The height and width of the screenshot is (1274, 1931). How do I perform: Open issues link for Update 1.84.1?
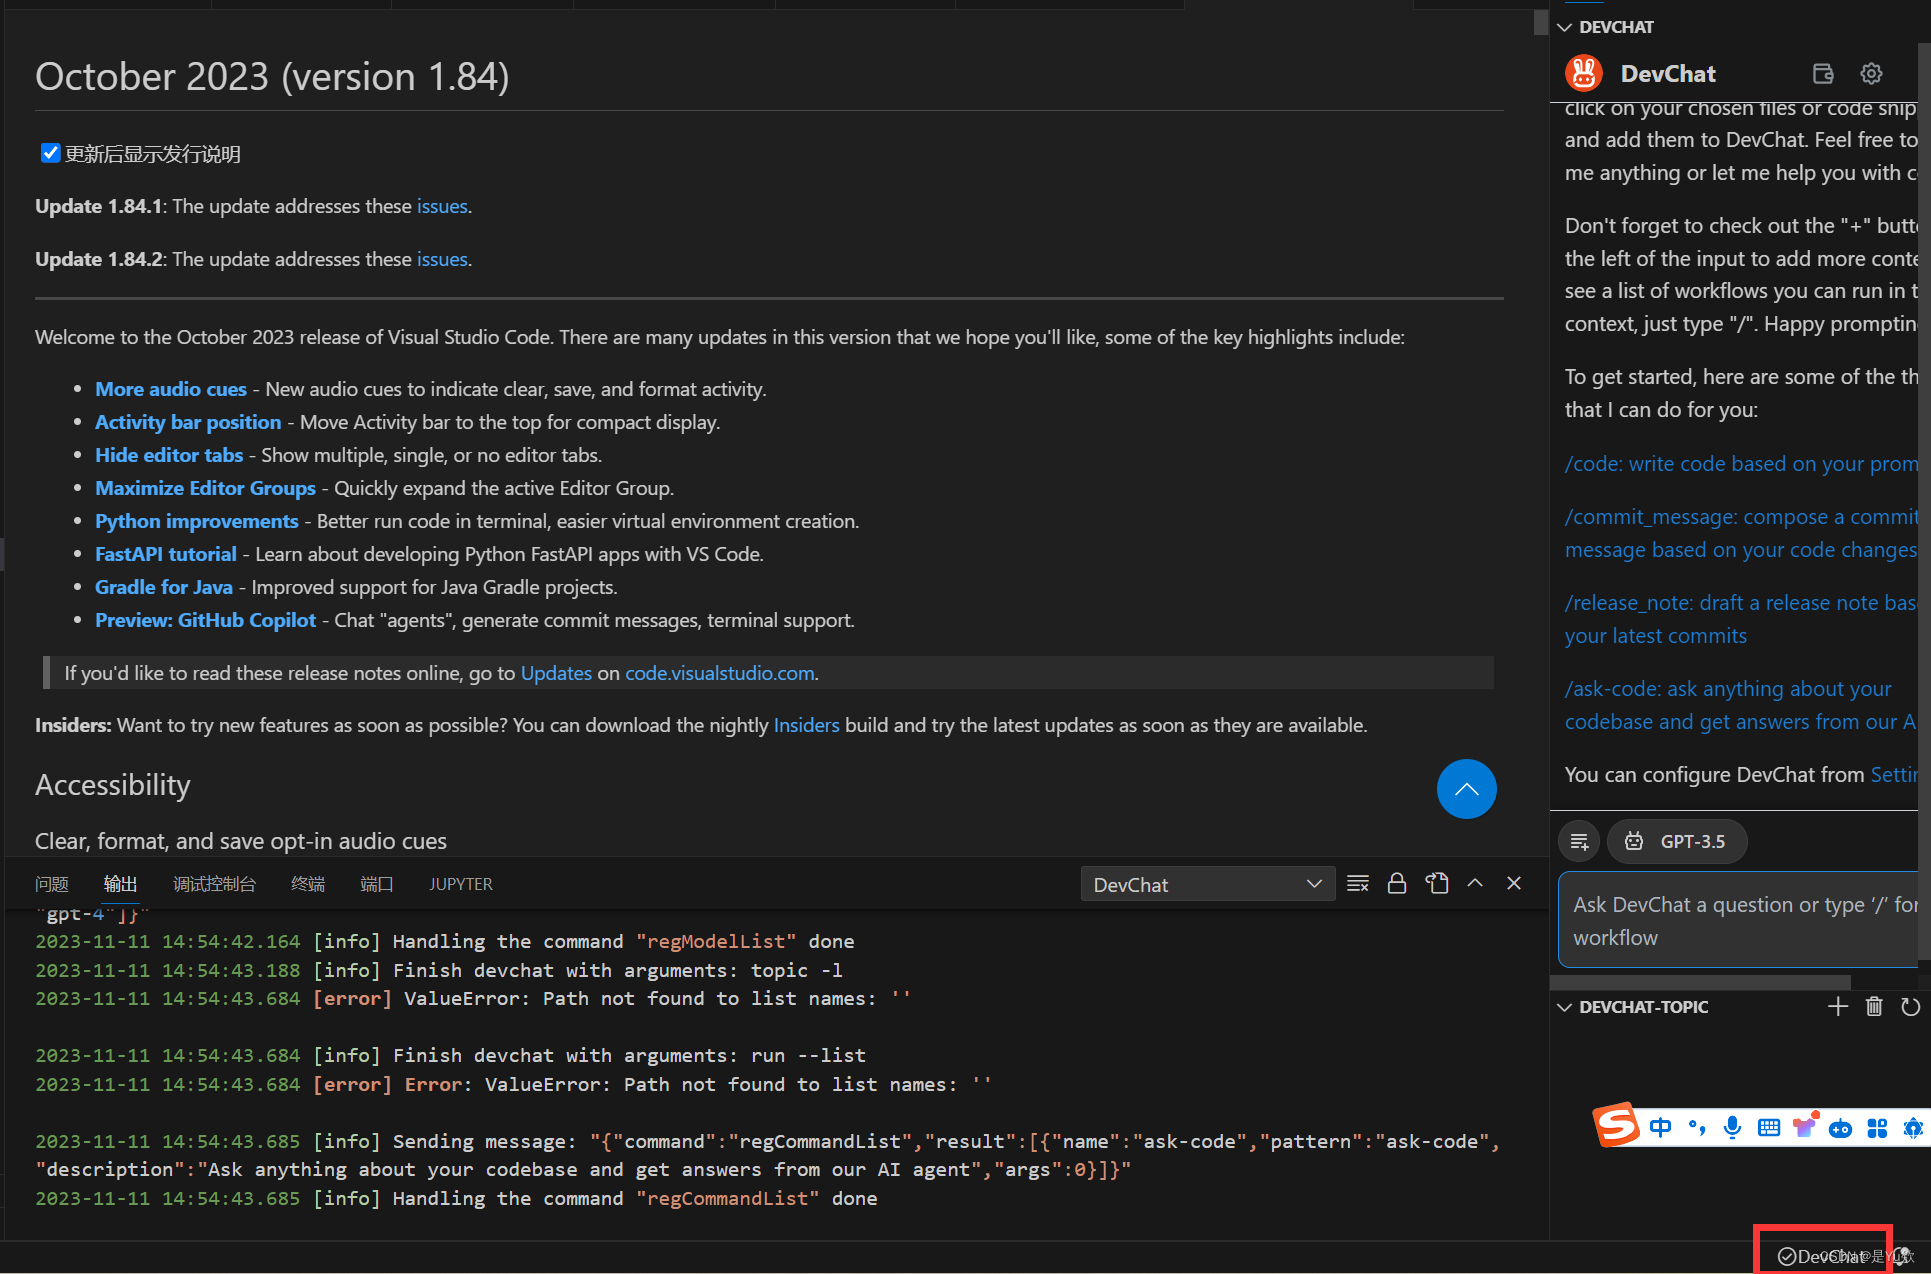click(442, 206)
